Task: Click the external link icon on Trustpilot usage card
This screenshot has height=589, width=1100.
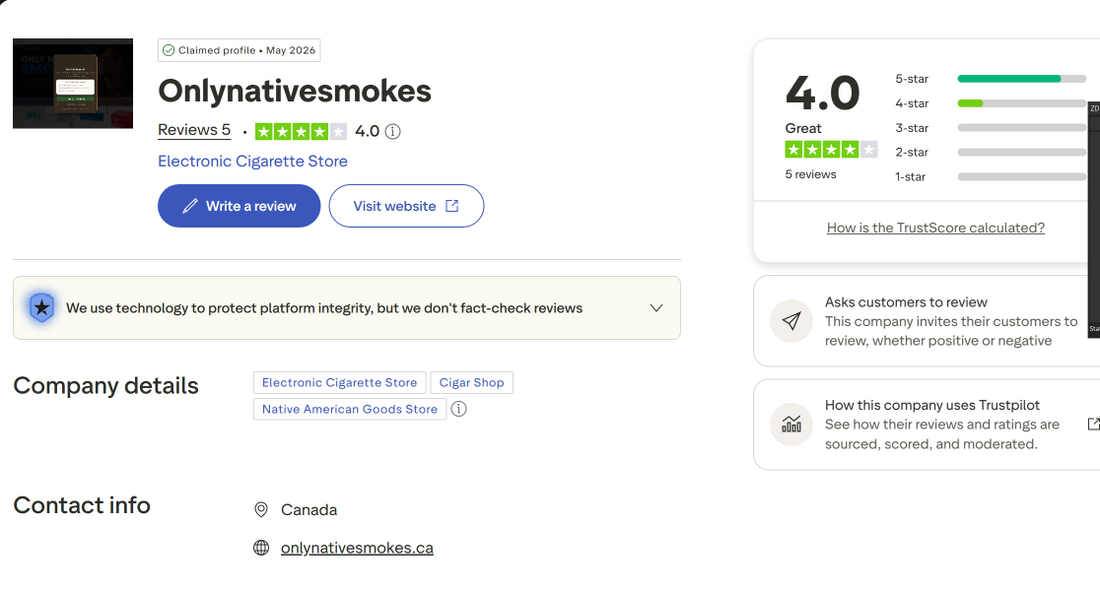Action: [x=1093, y=424]
